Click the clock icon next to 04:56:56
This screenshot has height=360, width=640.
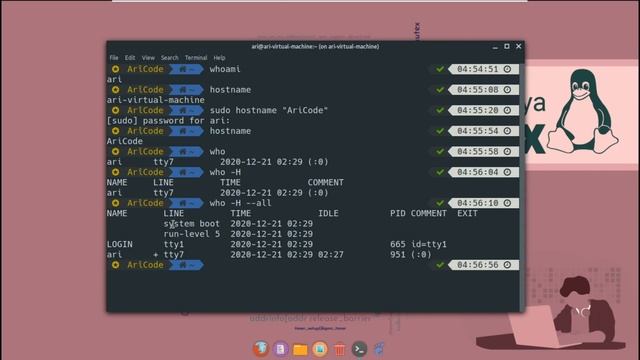click(x=507, y=265)
